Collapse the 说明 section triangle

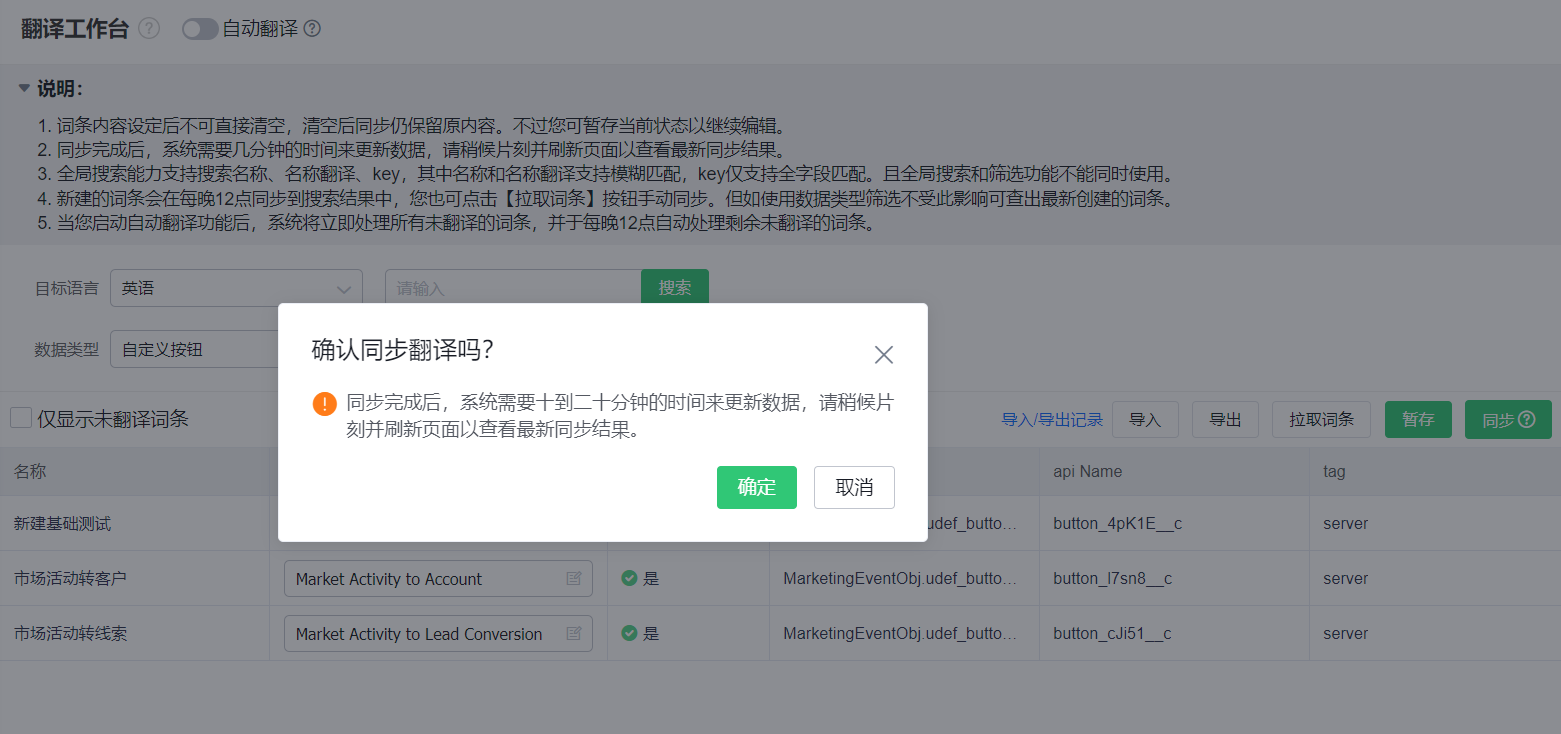pos(24,88)
